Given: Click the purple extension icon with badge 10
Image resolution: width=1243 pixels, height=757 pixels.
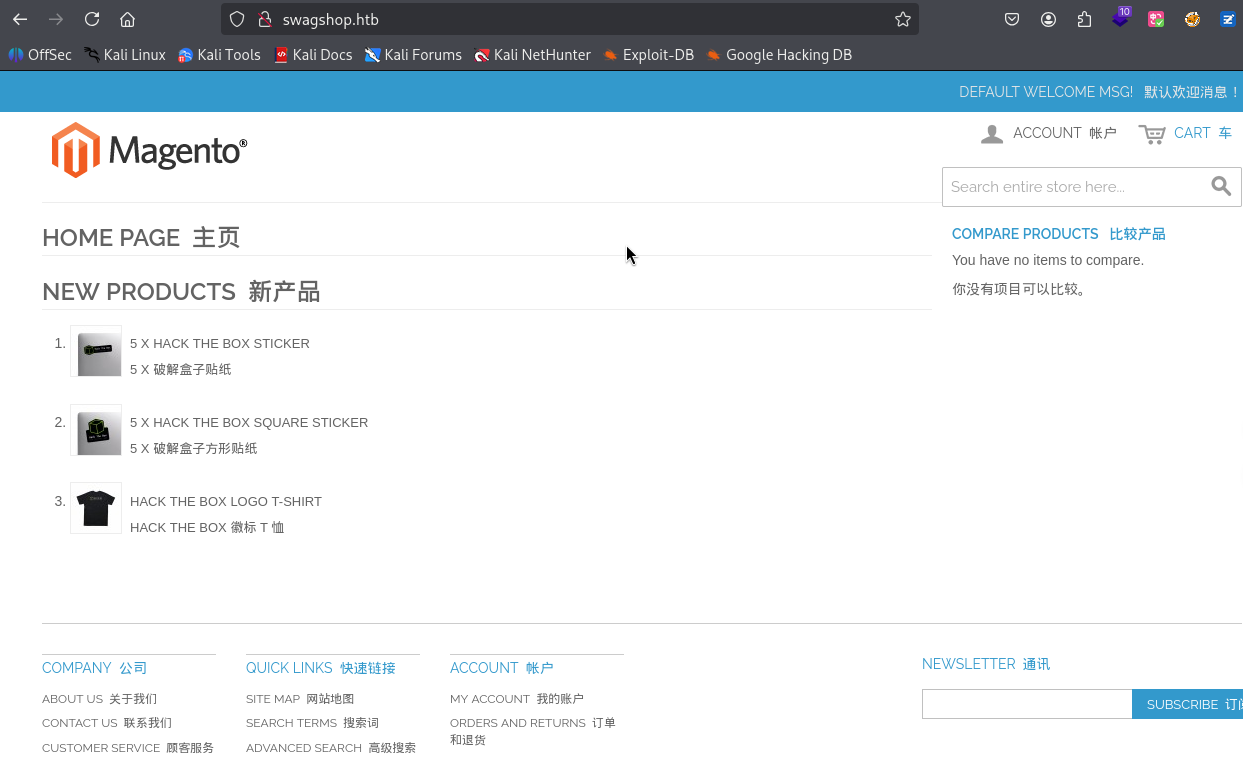Looking at the screenshot, I should tap(1120, 18).
